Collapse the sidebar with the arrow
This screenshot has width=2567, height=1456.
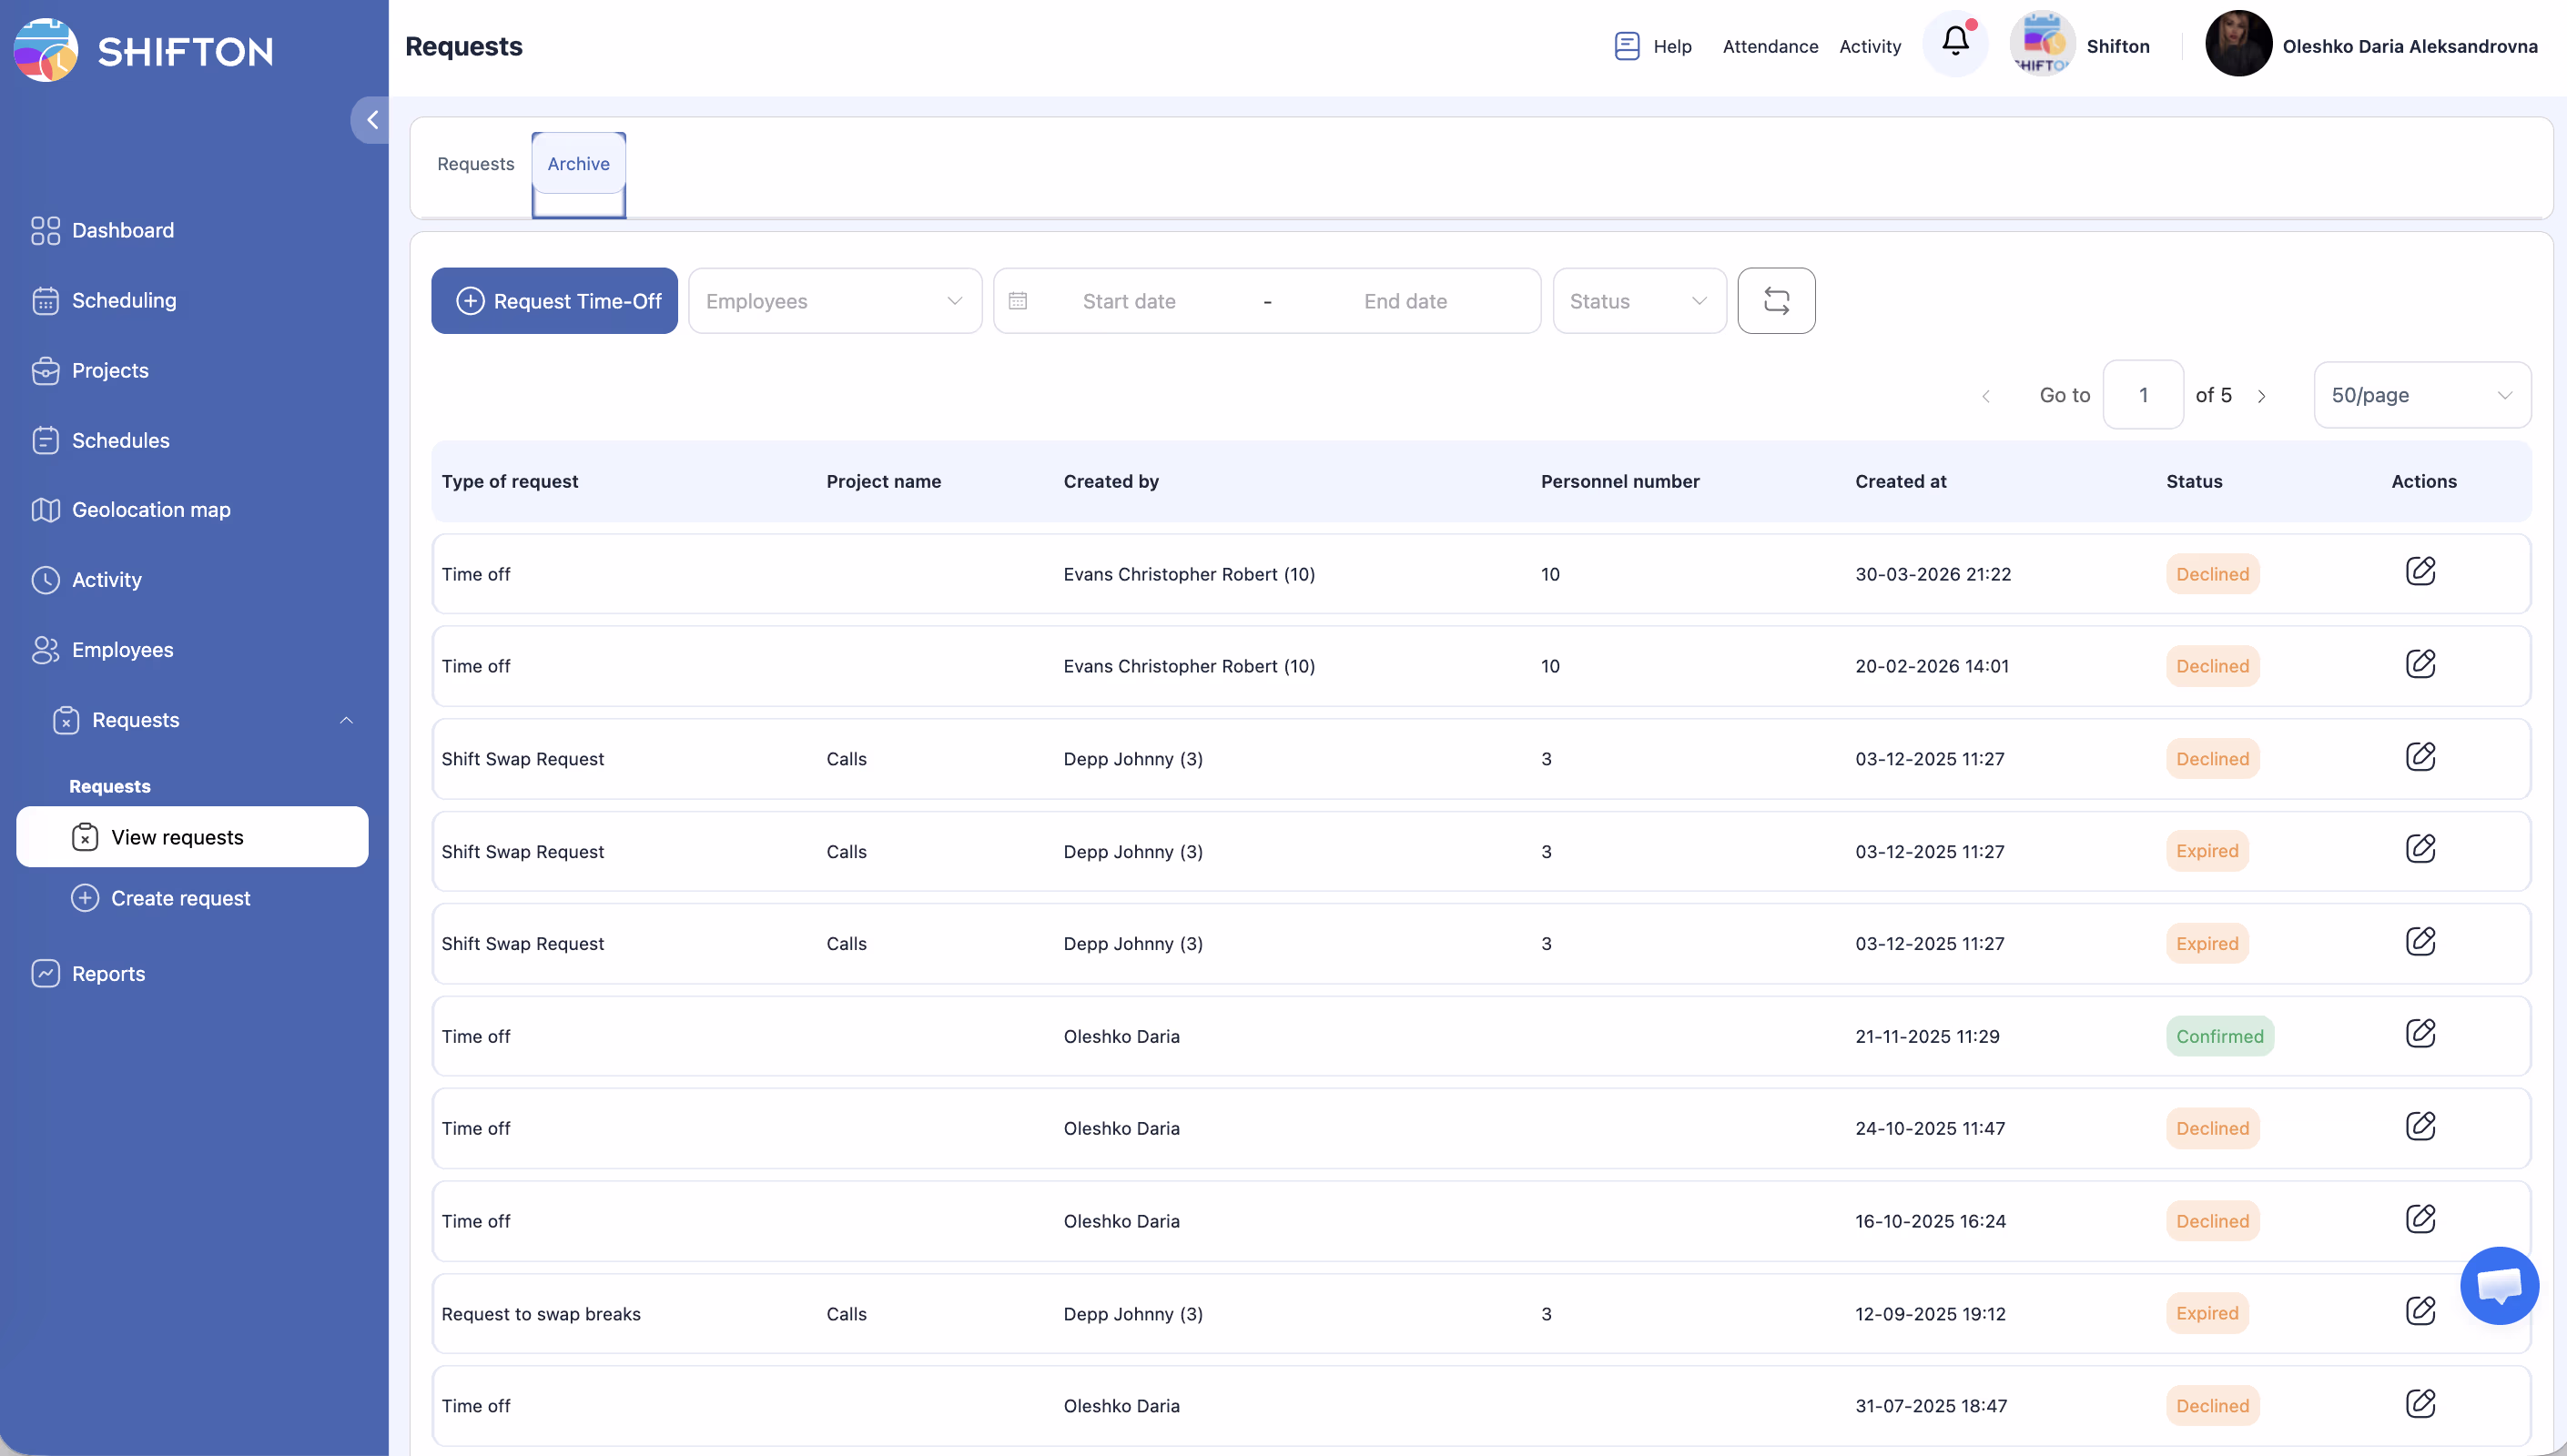pyautogui.click(x=371, y=120)
